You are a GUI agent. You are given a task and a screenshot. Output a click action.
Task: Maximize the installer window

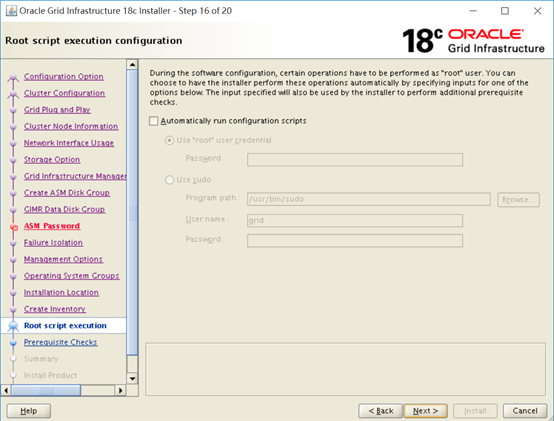click(x=505, y=11)
